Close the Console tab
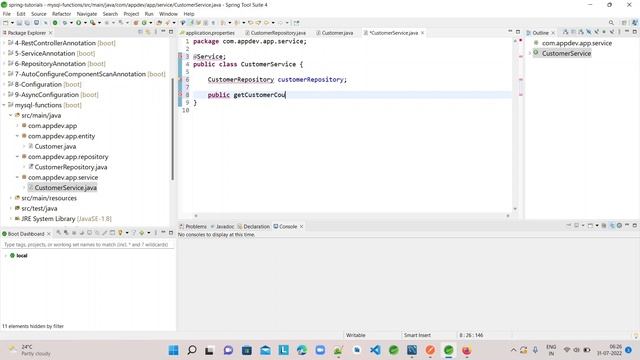The width and height of the screenshot is (640, 360). point(301,226)
